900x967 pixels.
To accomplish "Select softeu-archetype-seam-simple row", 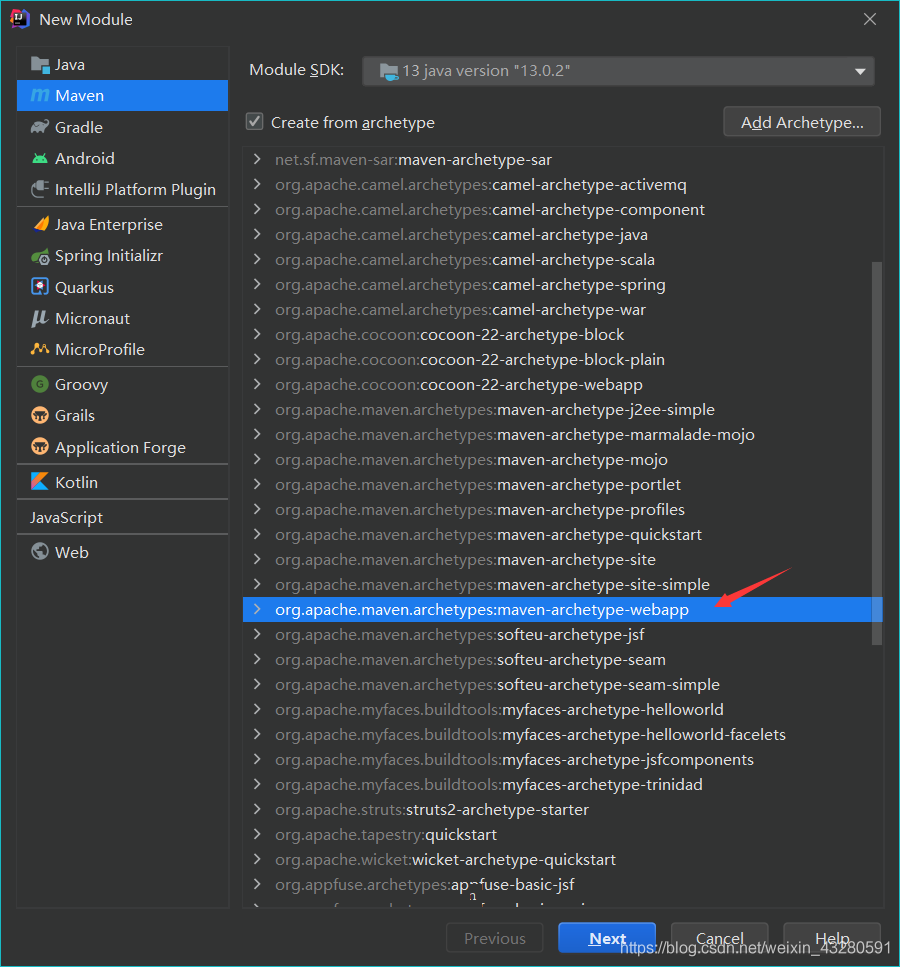I will pos(563,685).
